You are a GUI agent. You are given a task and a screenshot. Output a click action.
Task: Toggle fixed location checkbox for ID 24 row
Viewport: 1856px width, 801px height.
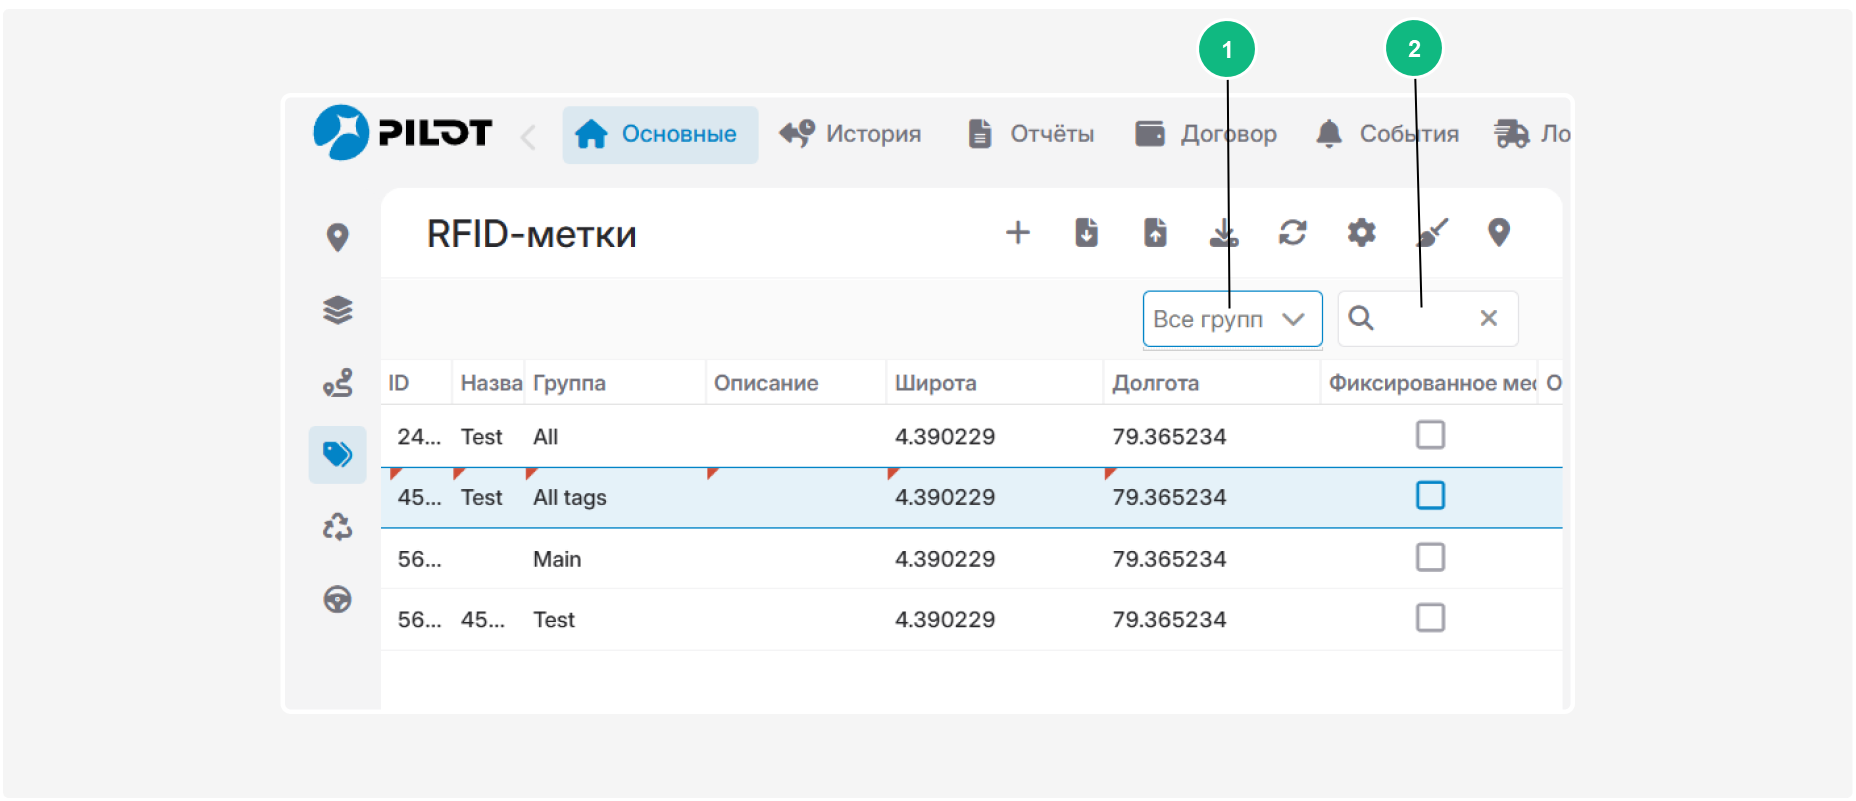[x=1431, y=435]
